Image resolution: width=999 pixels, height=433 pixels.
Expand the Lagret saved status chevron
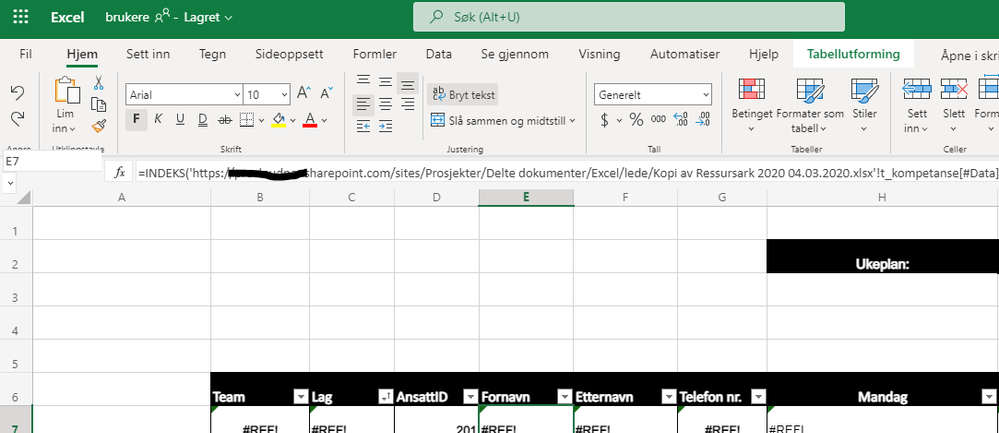coord(229,18)
